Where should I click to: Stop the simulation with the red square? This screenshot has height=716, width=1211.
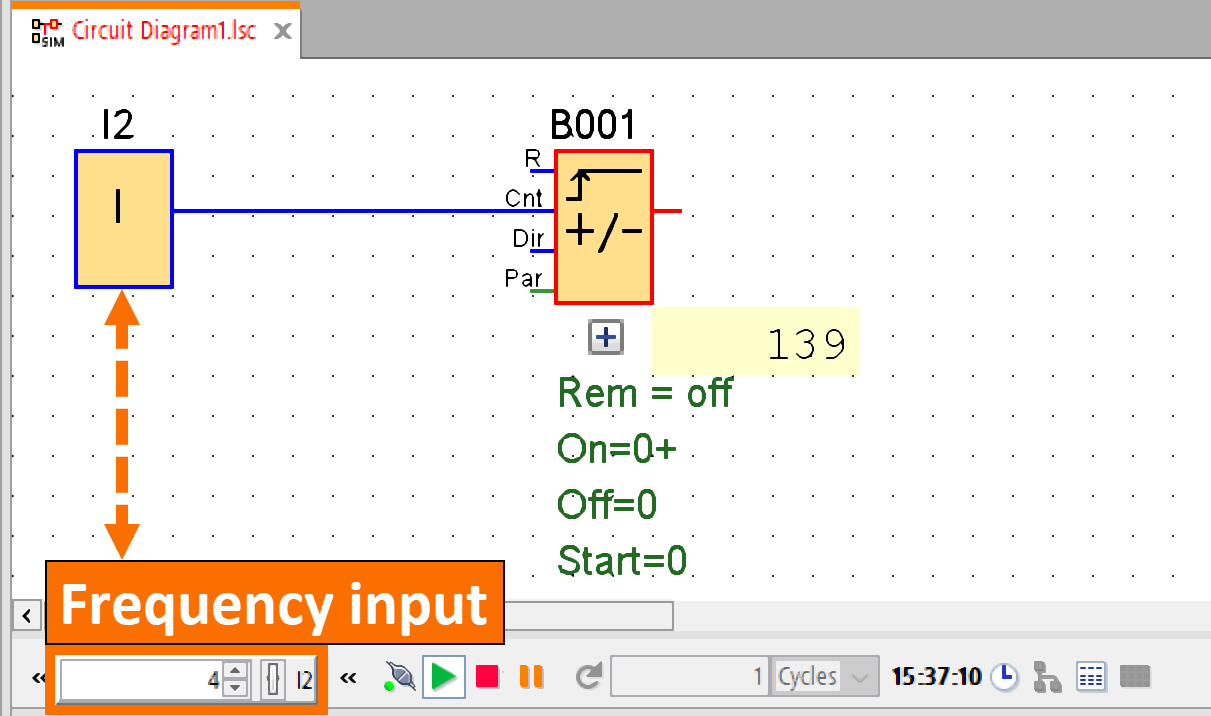coord(487,676)
